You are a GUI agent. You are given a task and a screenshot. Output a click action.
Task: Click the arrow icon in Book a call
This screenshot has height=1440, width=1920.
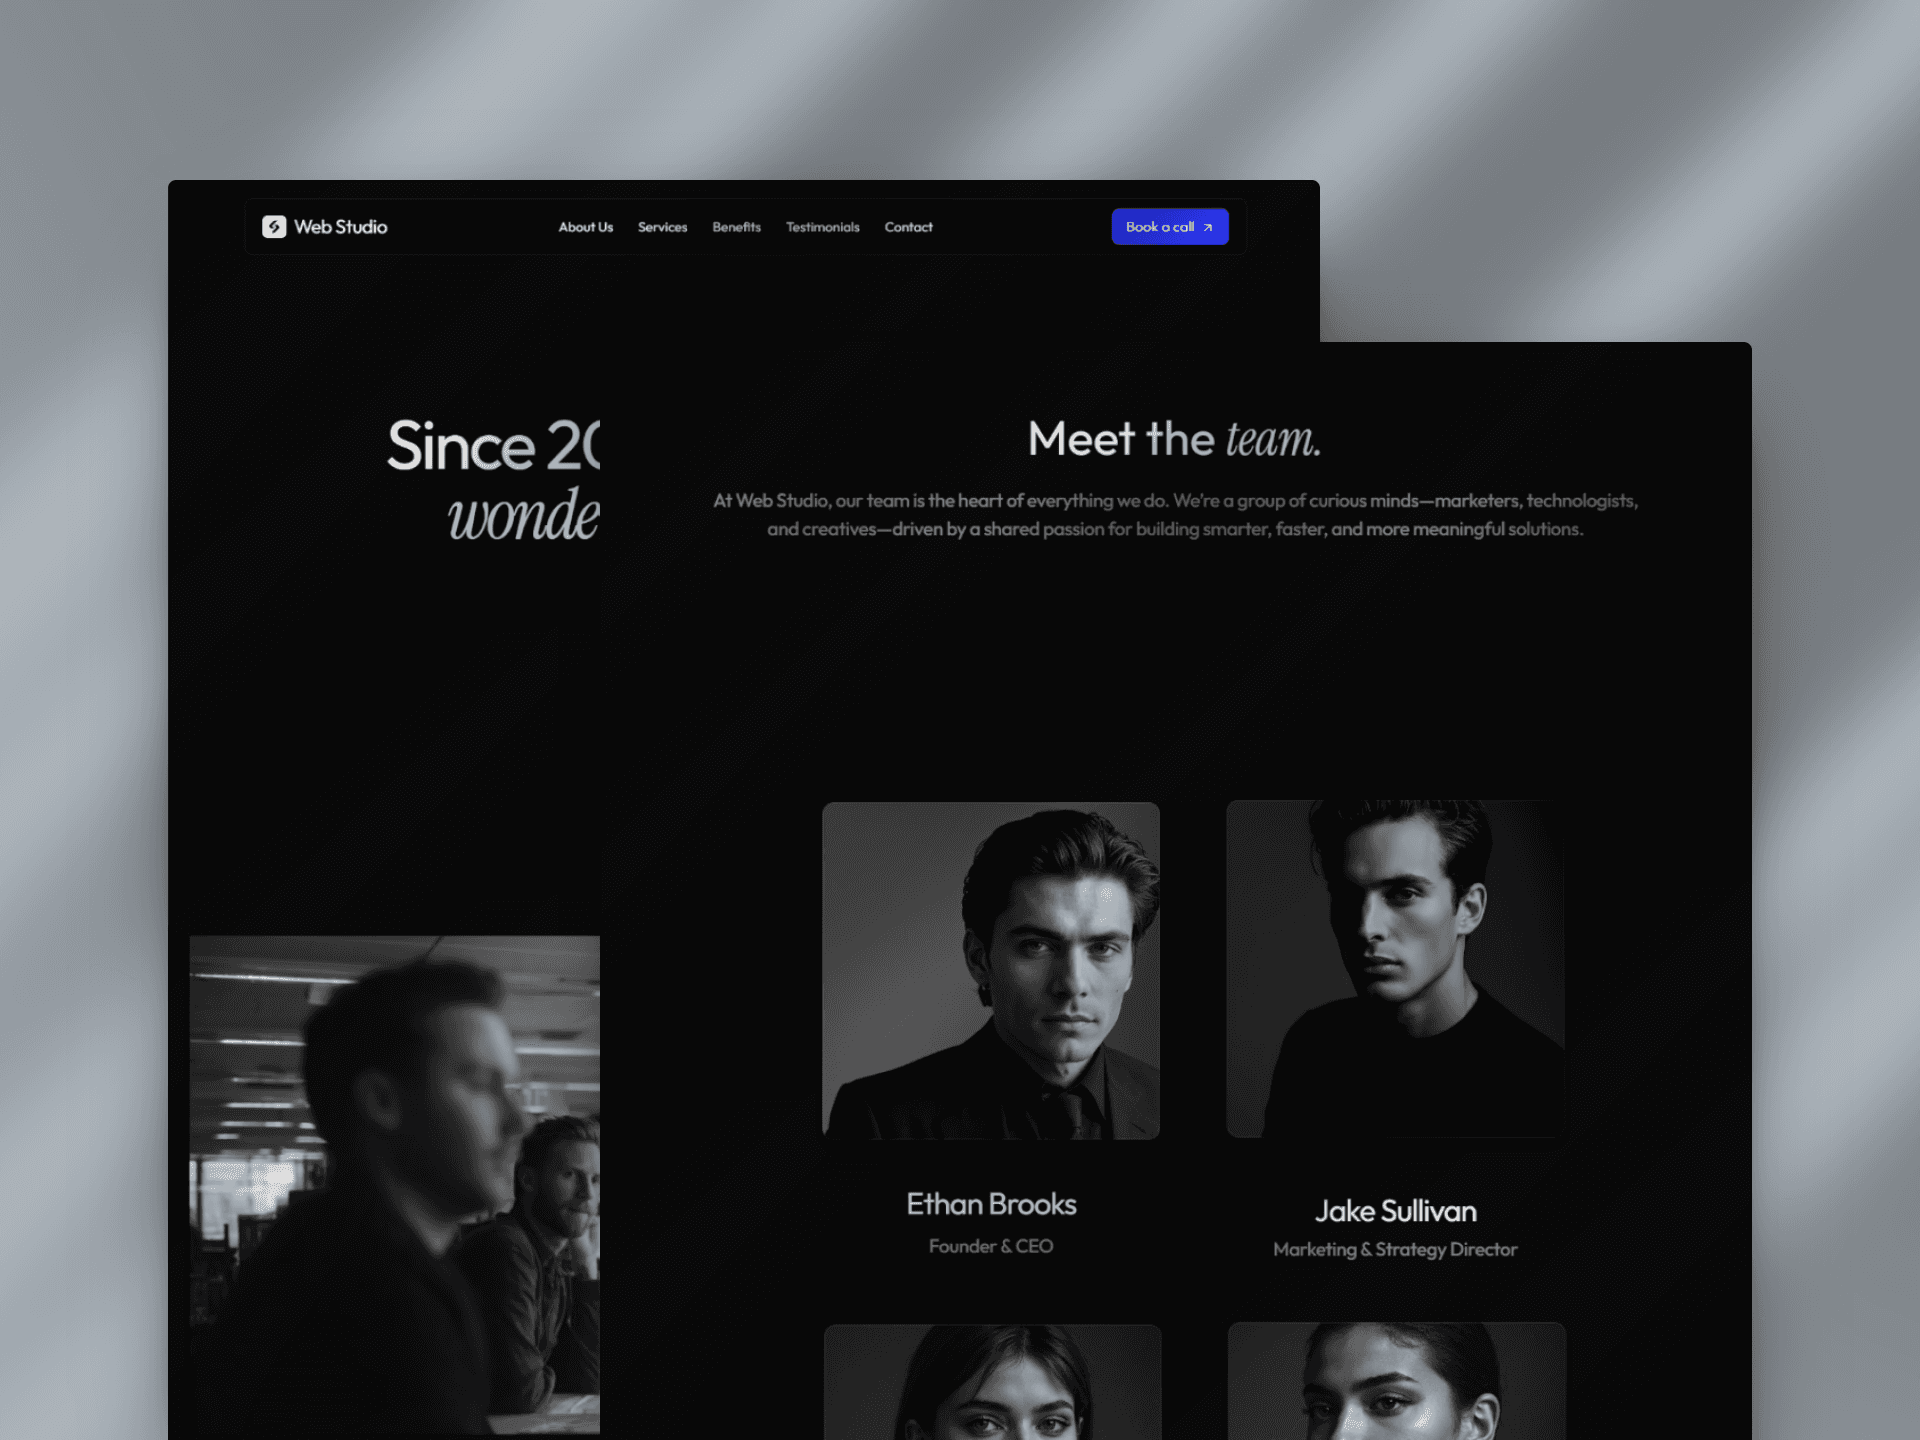pos(1208,228)
